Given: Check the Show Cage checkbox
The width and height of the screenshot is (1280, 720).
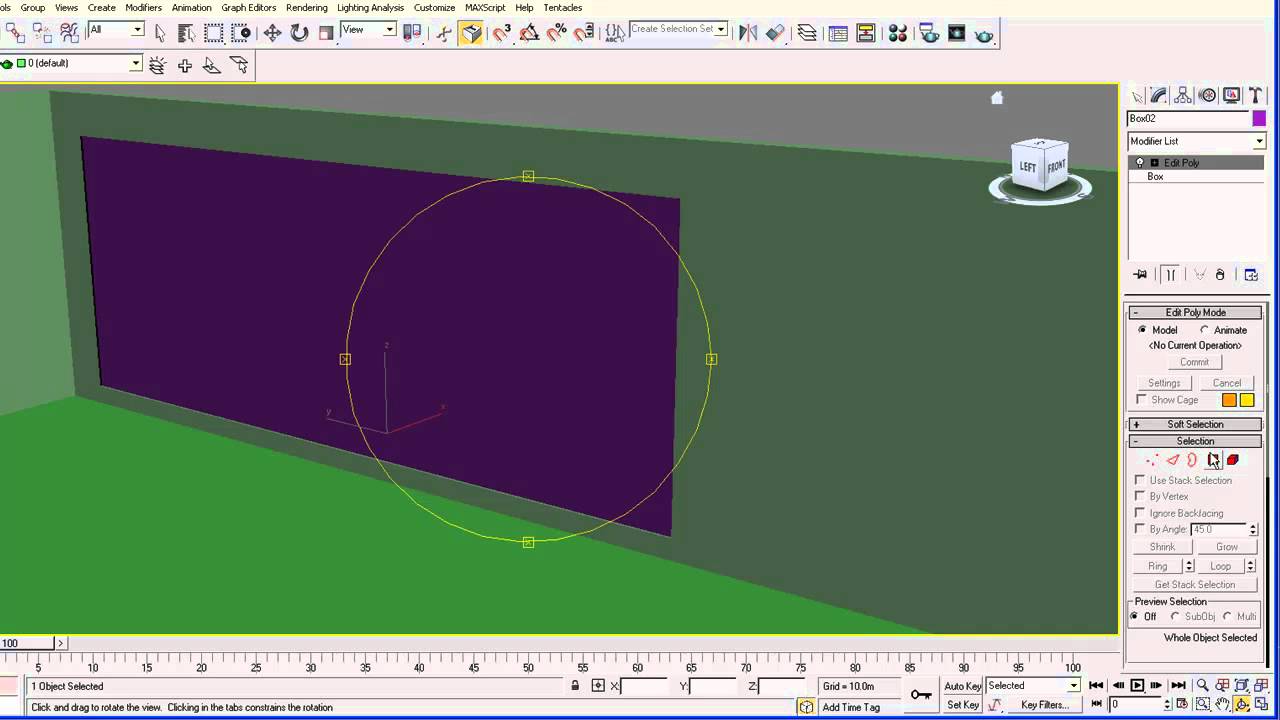Looking at the screenshot, I should (x=1141, y=400).
